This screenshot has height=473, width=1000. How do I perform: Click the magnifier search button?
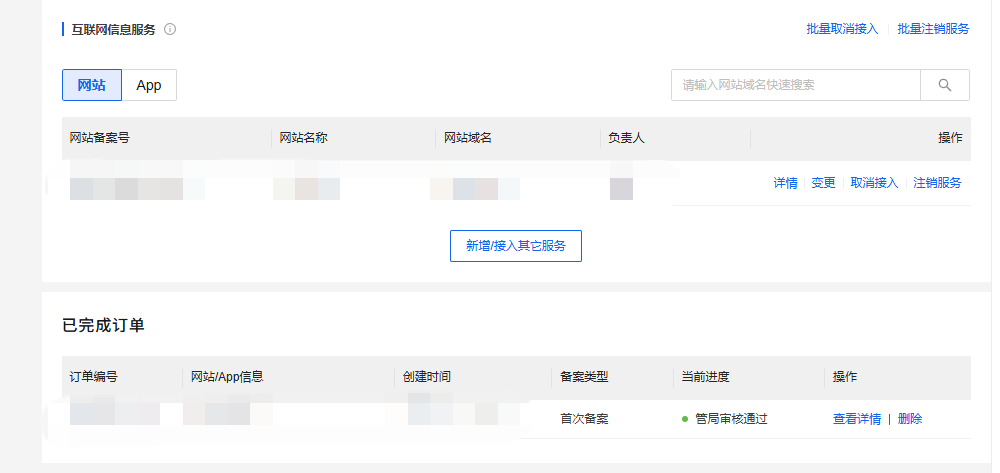944,85
